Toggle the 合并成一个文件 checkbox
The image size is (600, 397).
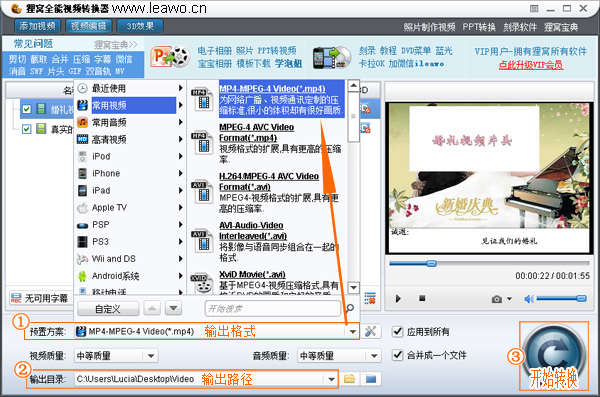tap(398, 355)
